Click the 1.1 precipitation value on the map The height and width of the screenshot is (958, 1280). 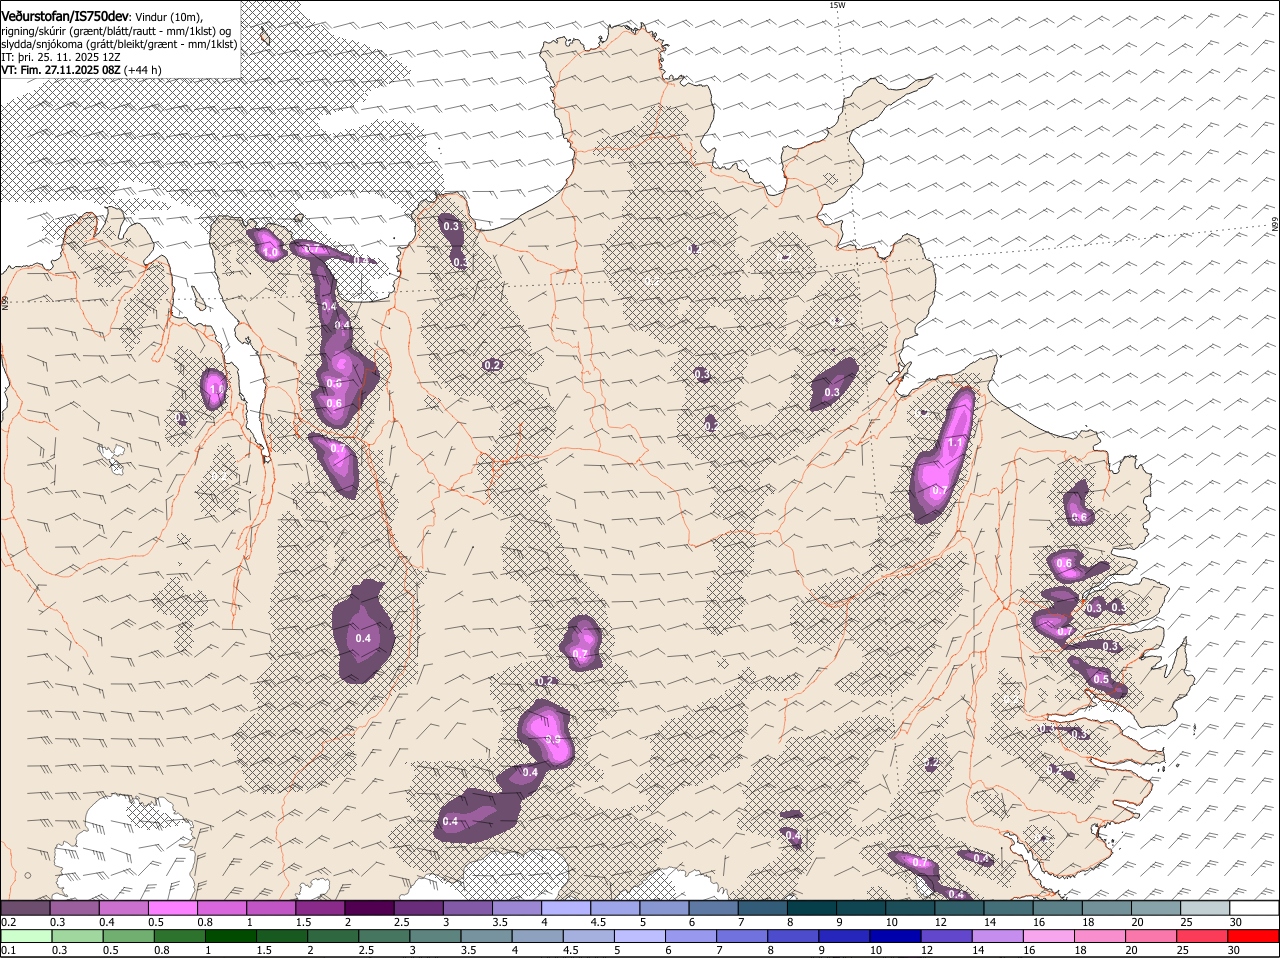[955, 443]
